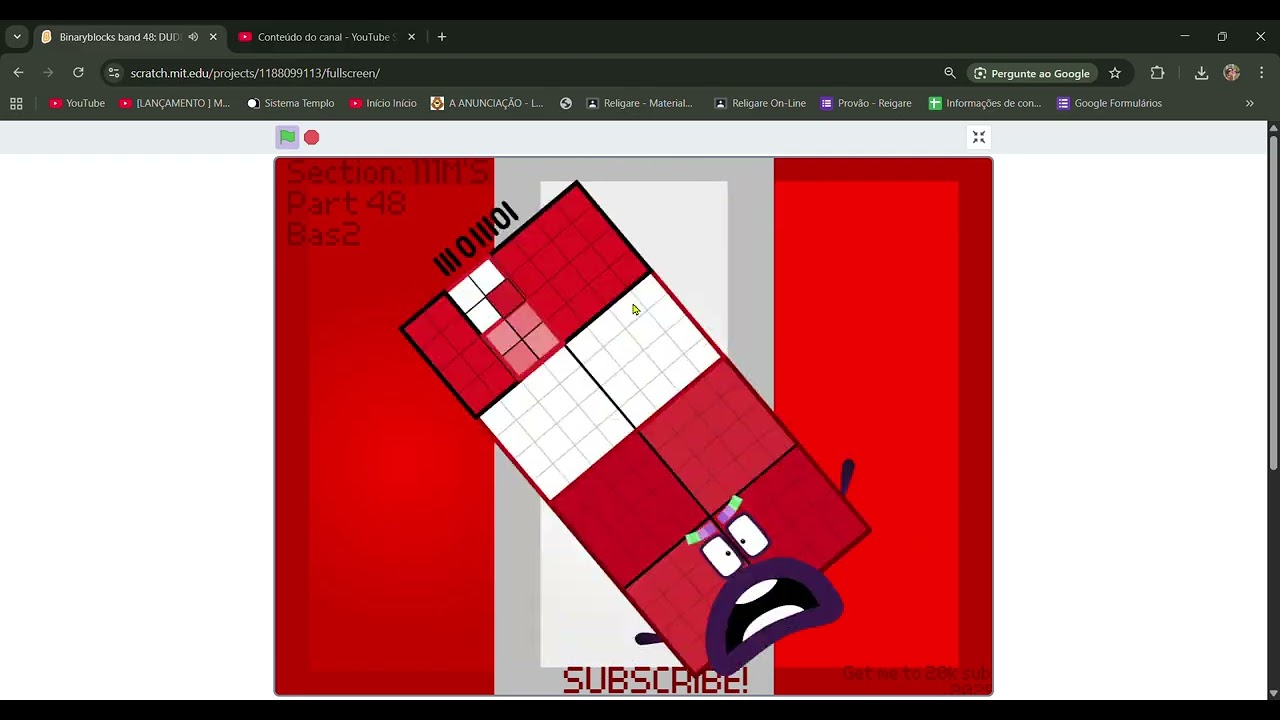This screenshot has height=720, width=1280.
Task: Open the Religare - Material bookmark
Action: coord(640,103)
